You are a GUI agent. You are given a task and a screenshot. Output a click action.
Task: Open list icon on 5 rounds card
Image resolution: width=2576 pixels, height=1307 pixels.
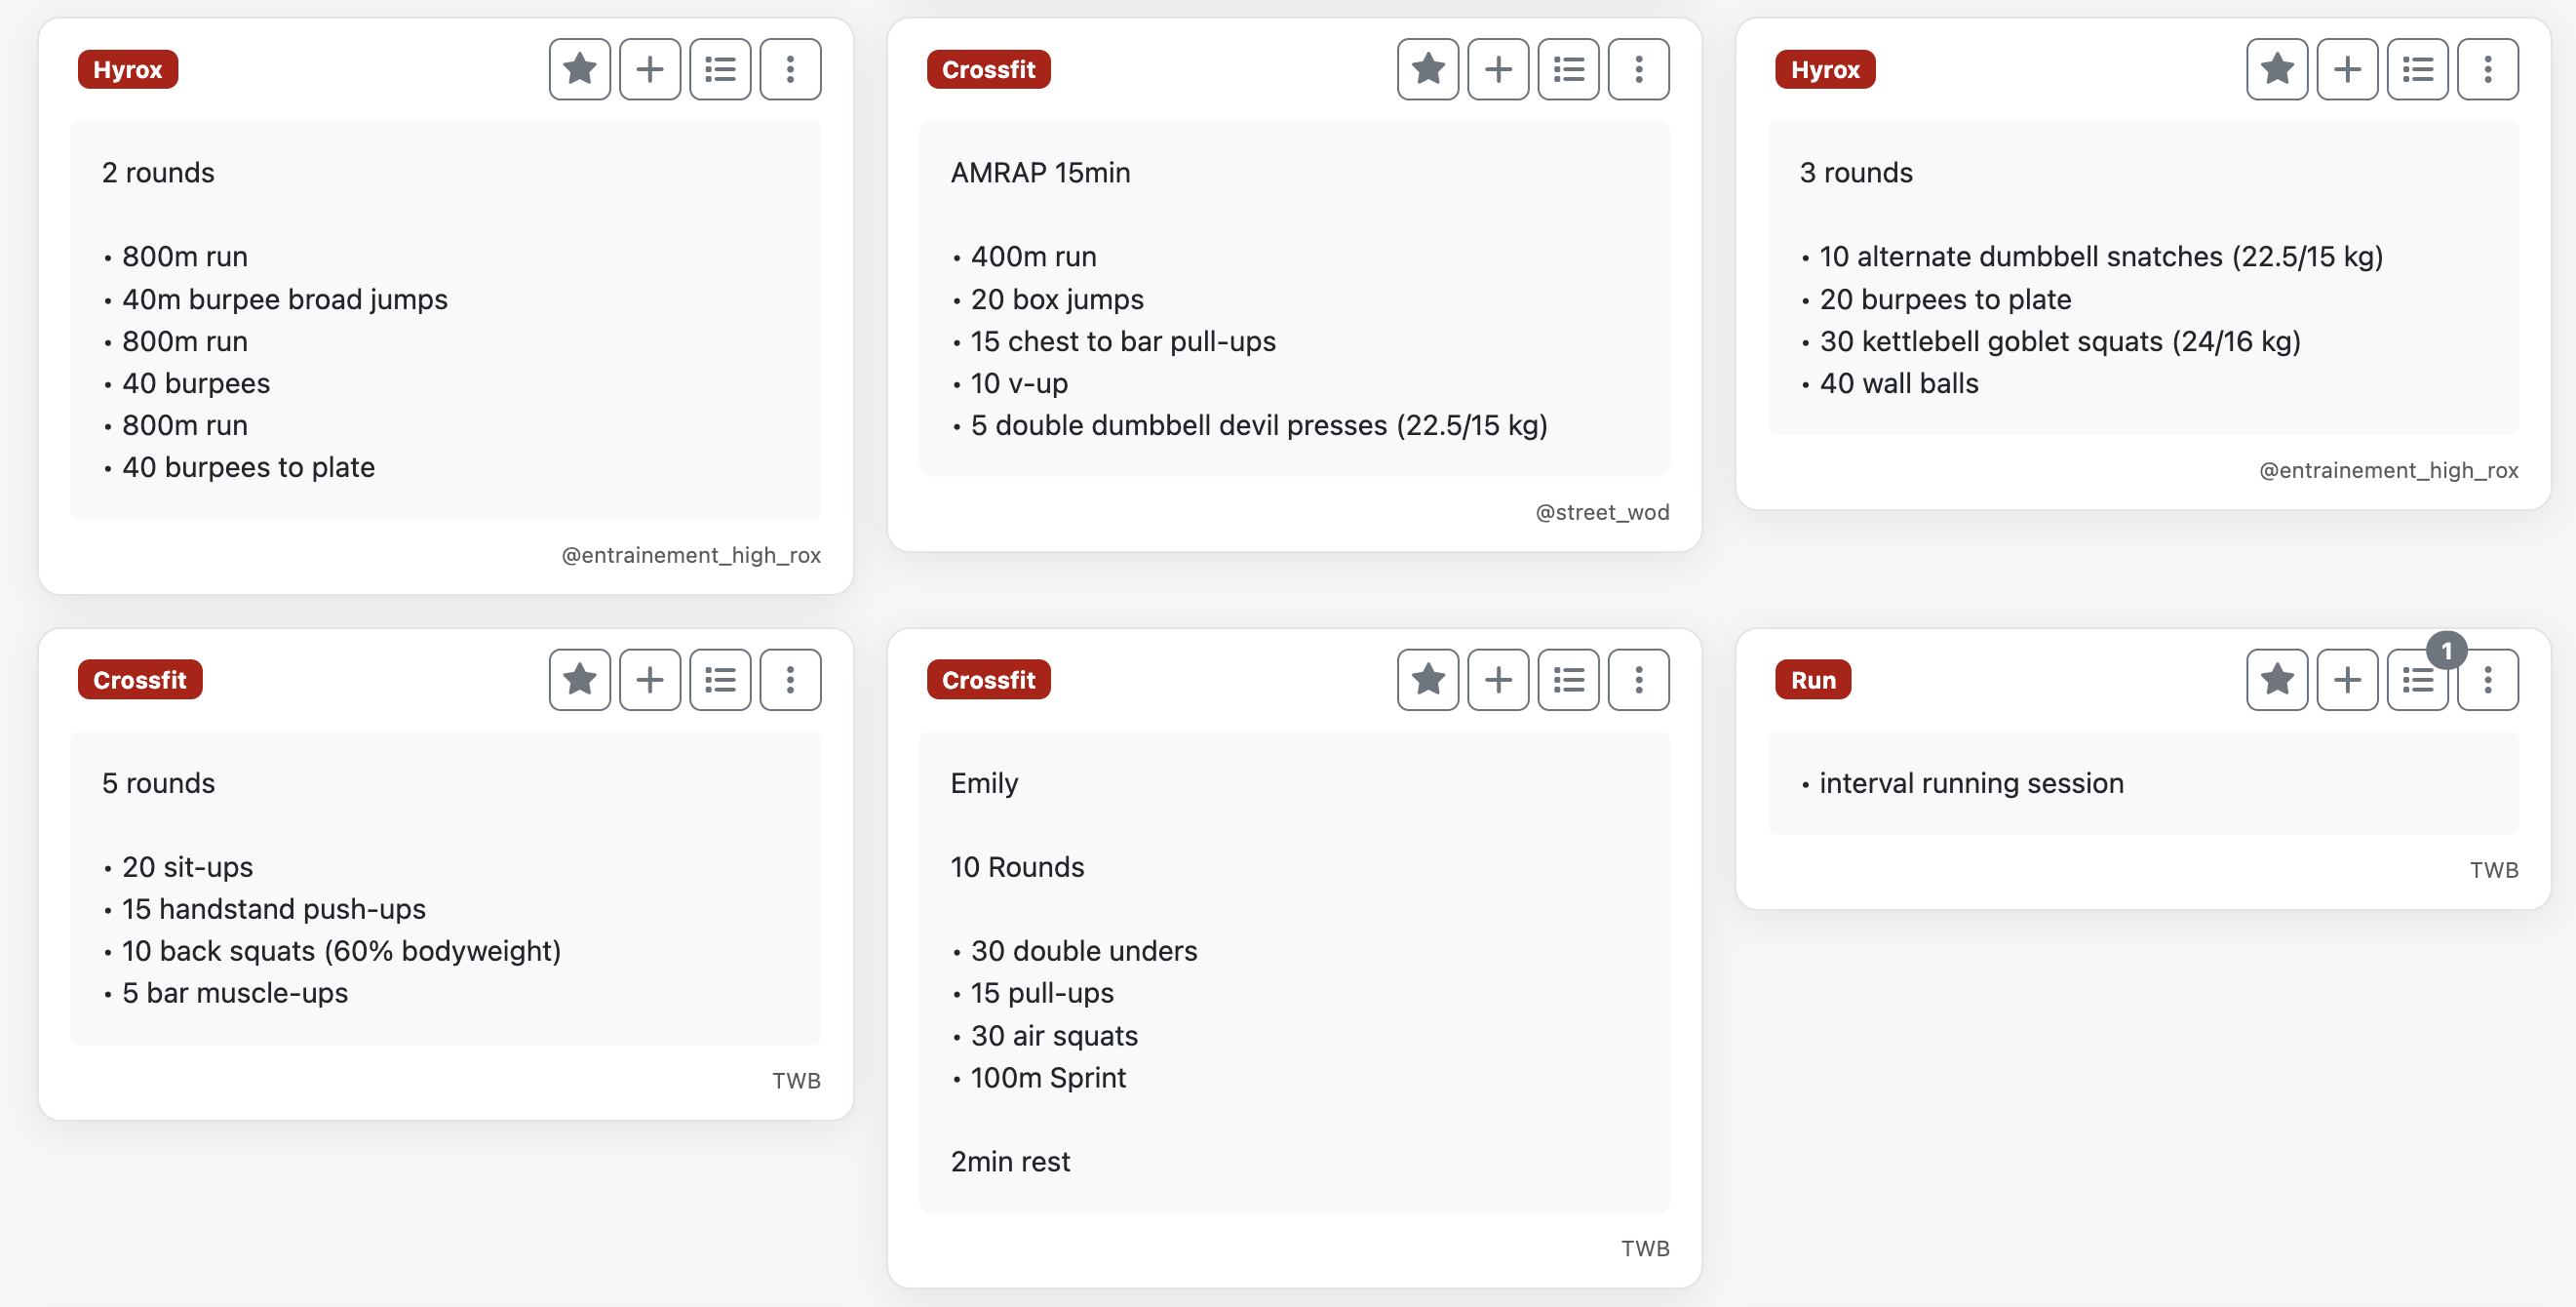[x=720, y=680]
